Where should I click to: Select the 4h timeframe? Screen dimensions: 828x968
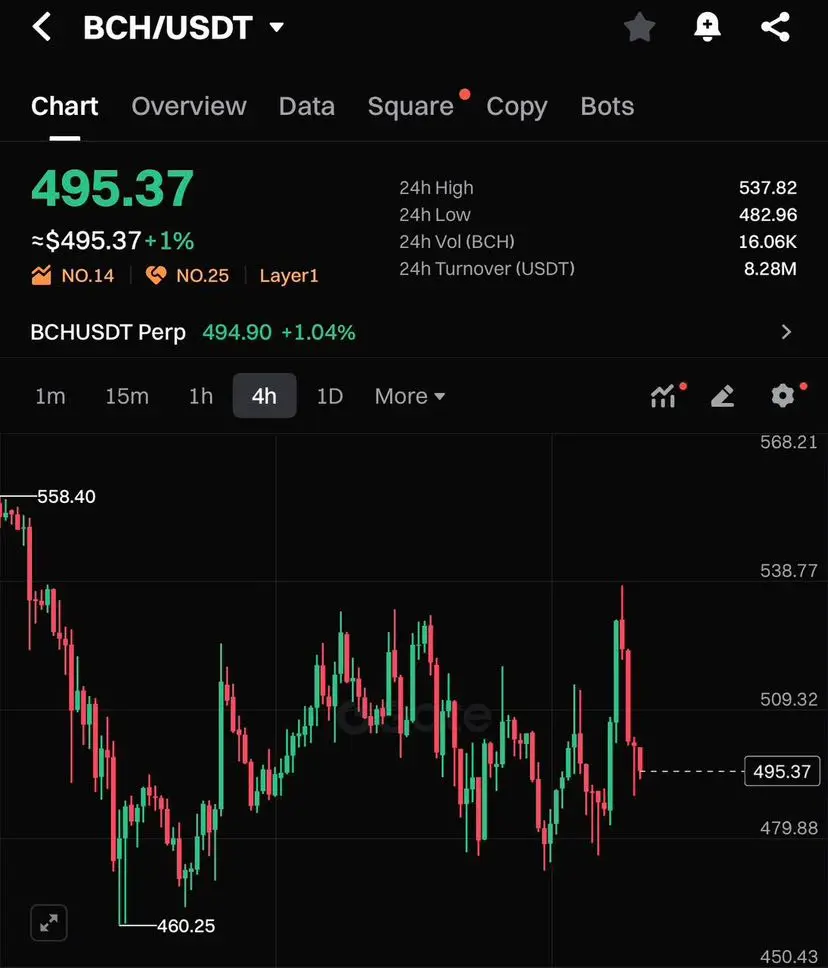[264, 396]
